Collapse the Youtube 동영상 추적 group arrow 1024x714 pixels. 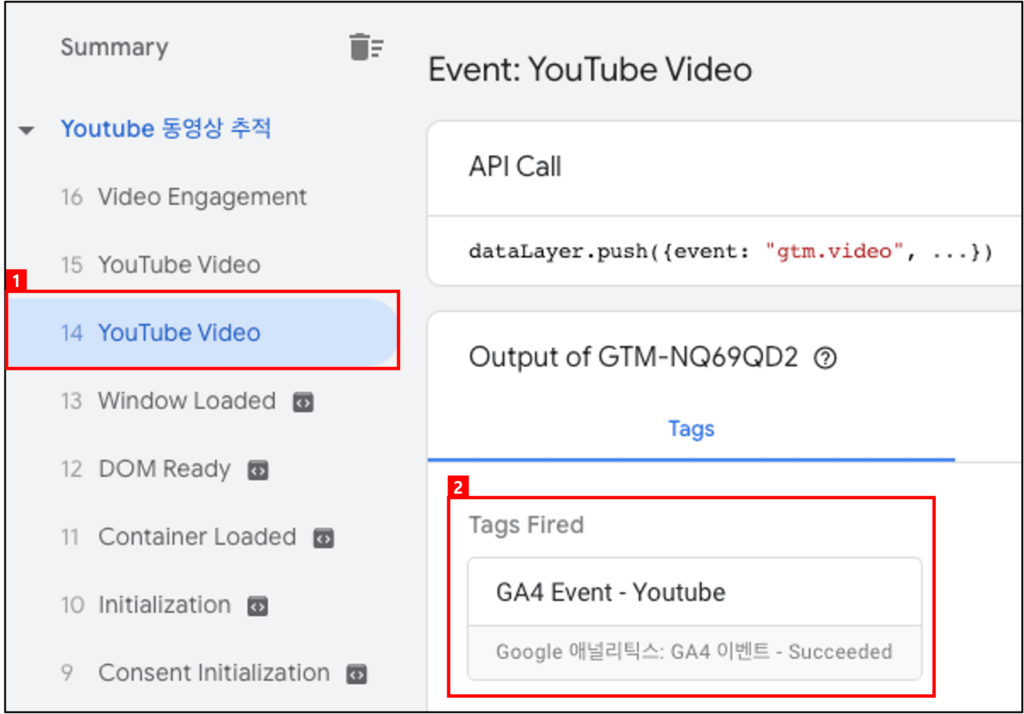26,130
